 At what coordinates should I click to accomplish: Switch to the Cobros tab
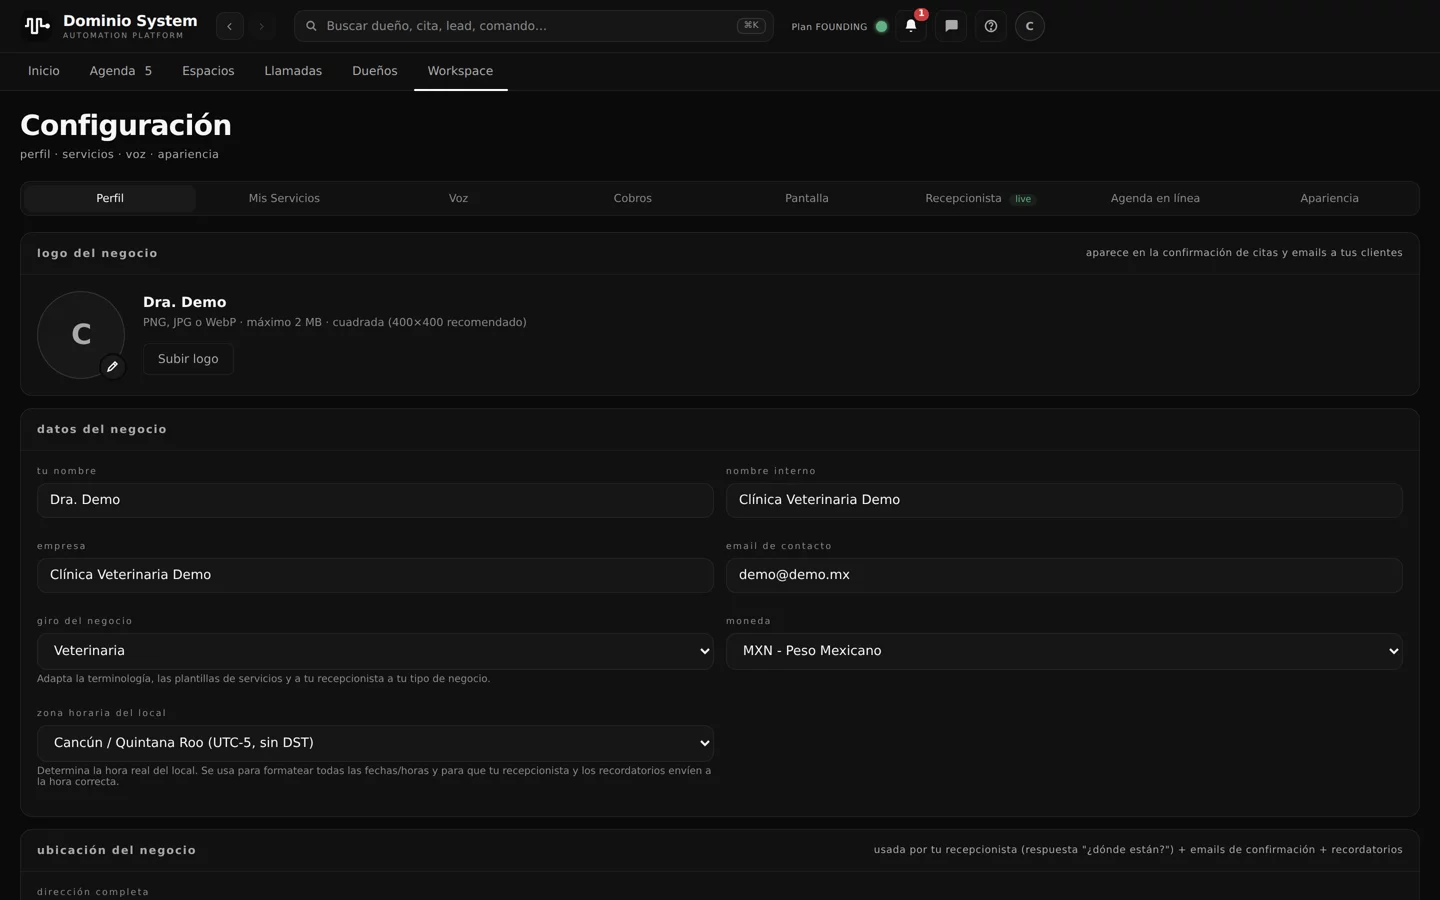[633, 198]
